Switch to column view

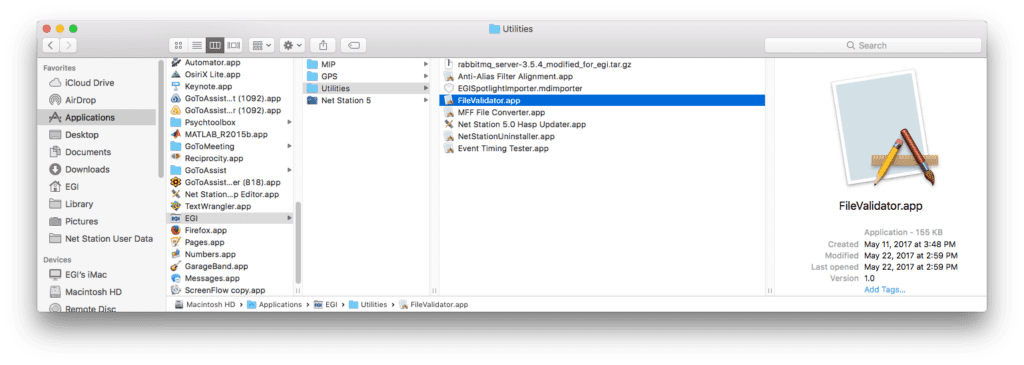214,45
